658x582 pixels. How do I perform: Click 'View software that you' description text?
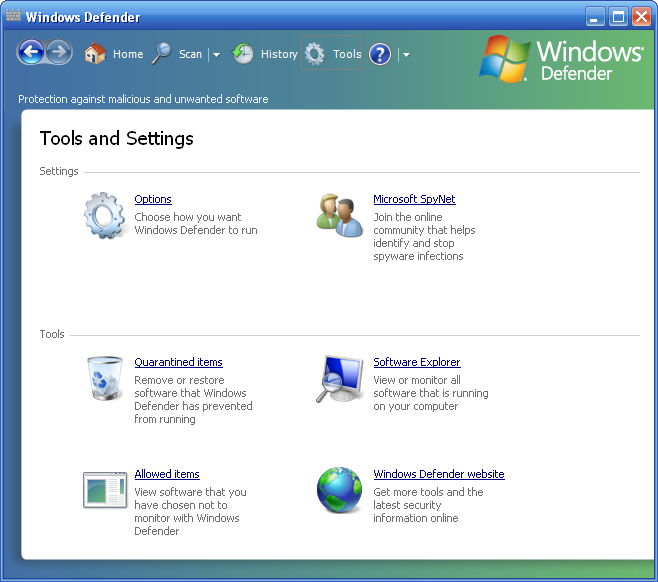(x=190, y=492)
